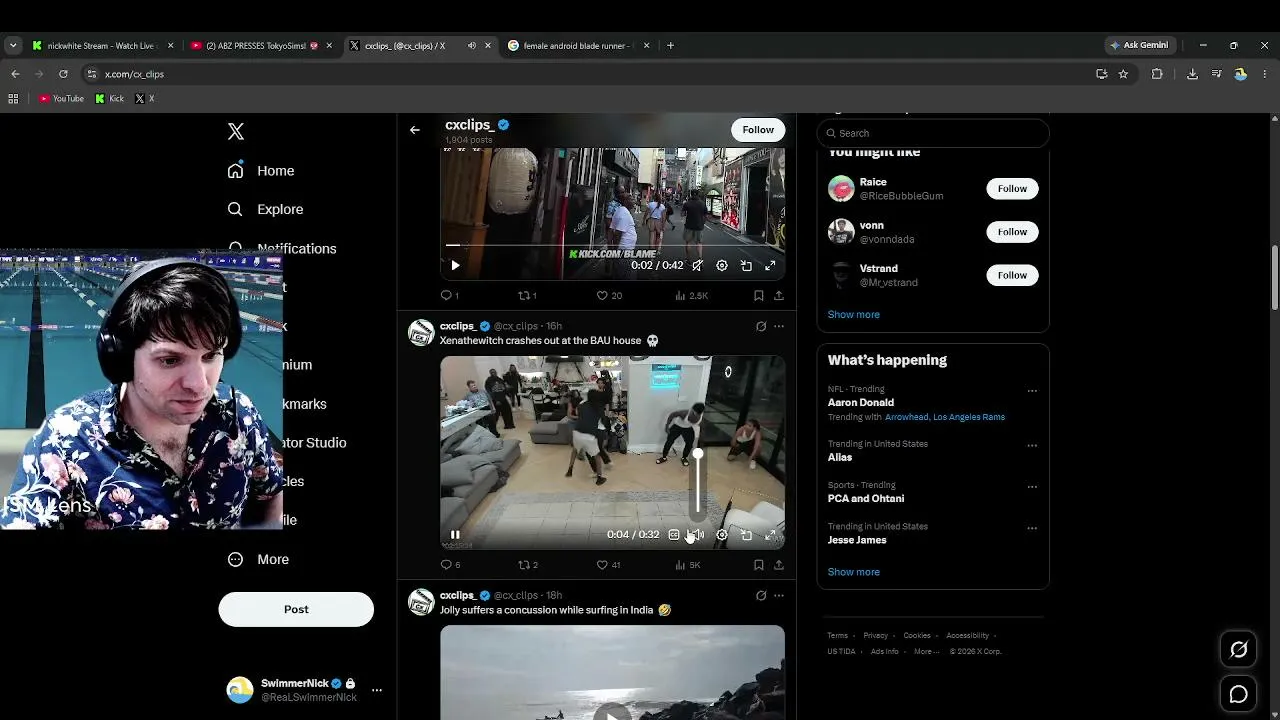Screen dimensions: 1280x720
Task: Unmute the first video
Action: [x=697, y=266]
